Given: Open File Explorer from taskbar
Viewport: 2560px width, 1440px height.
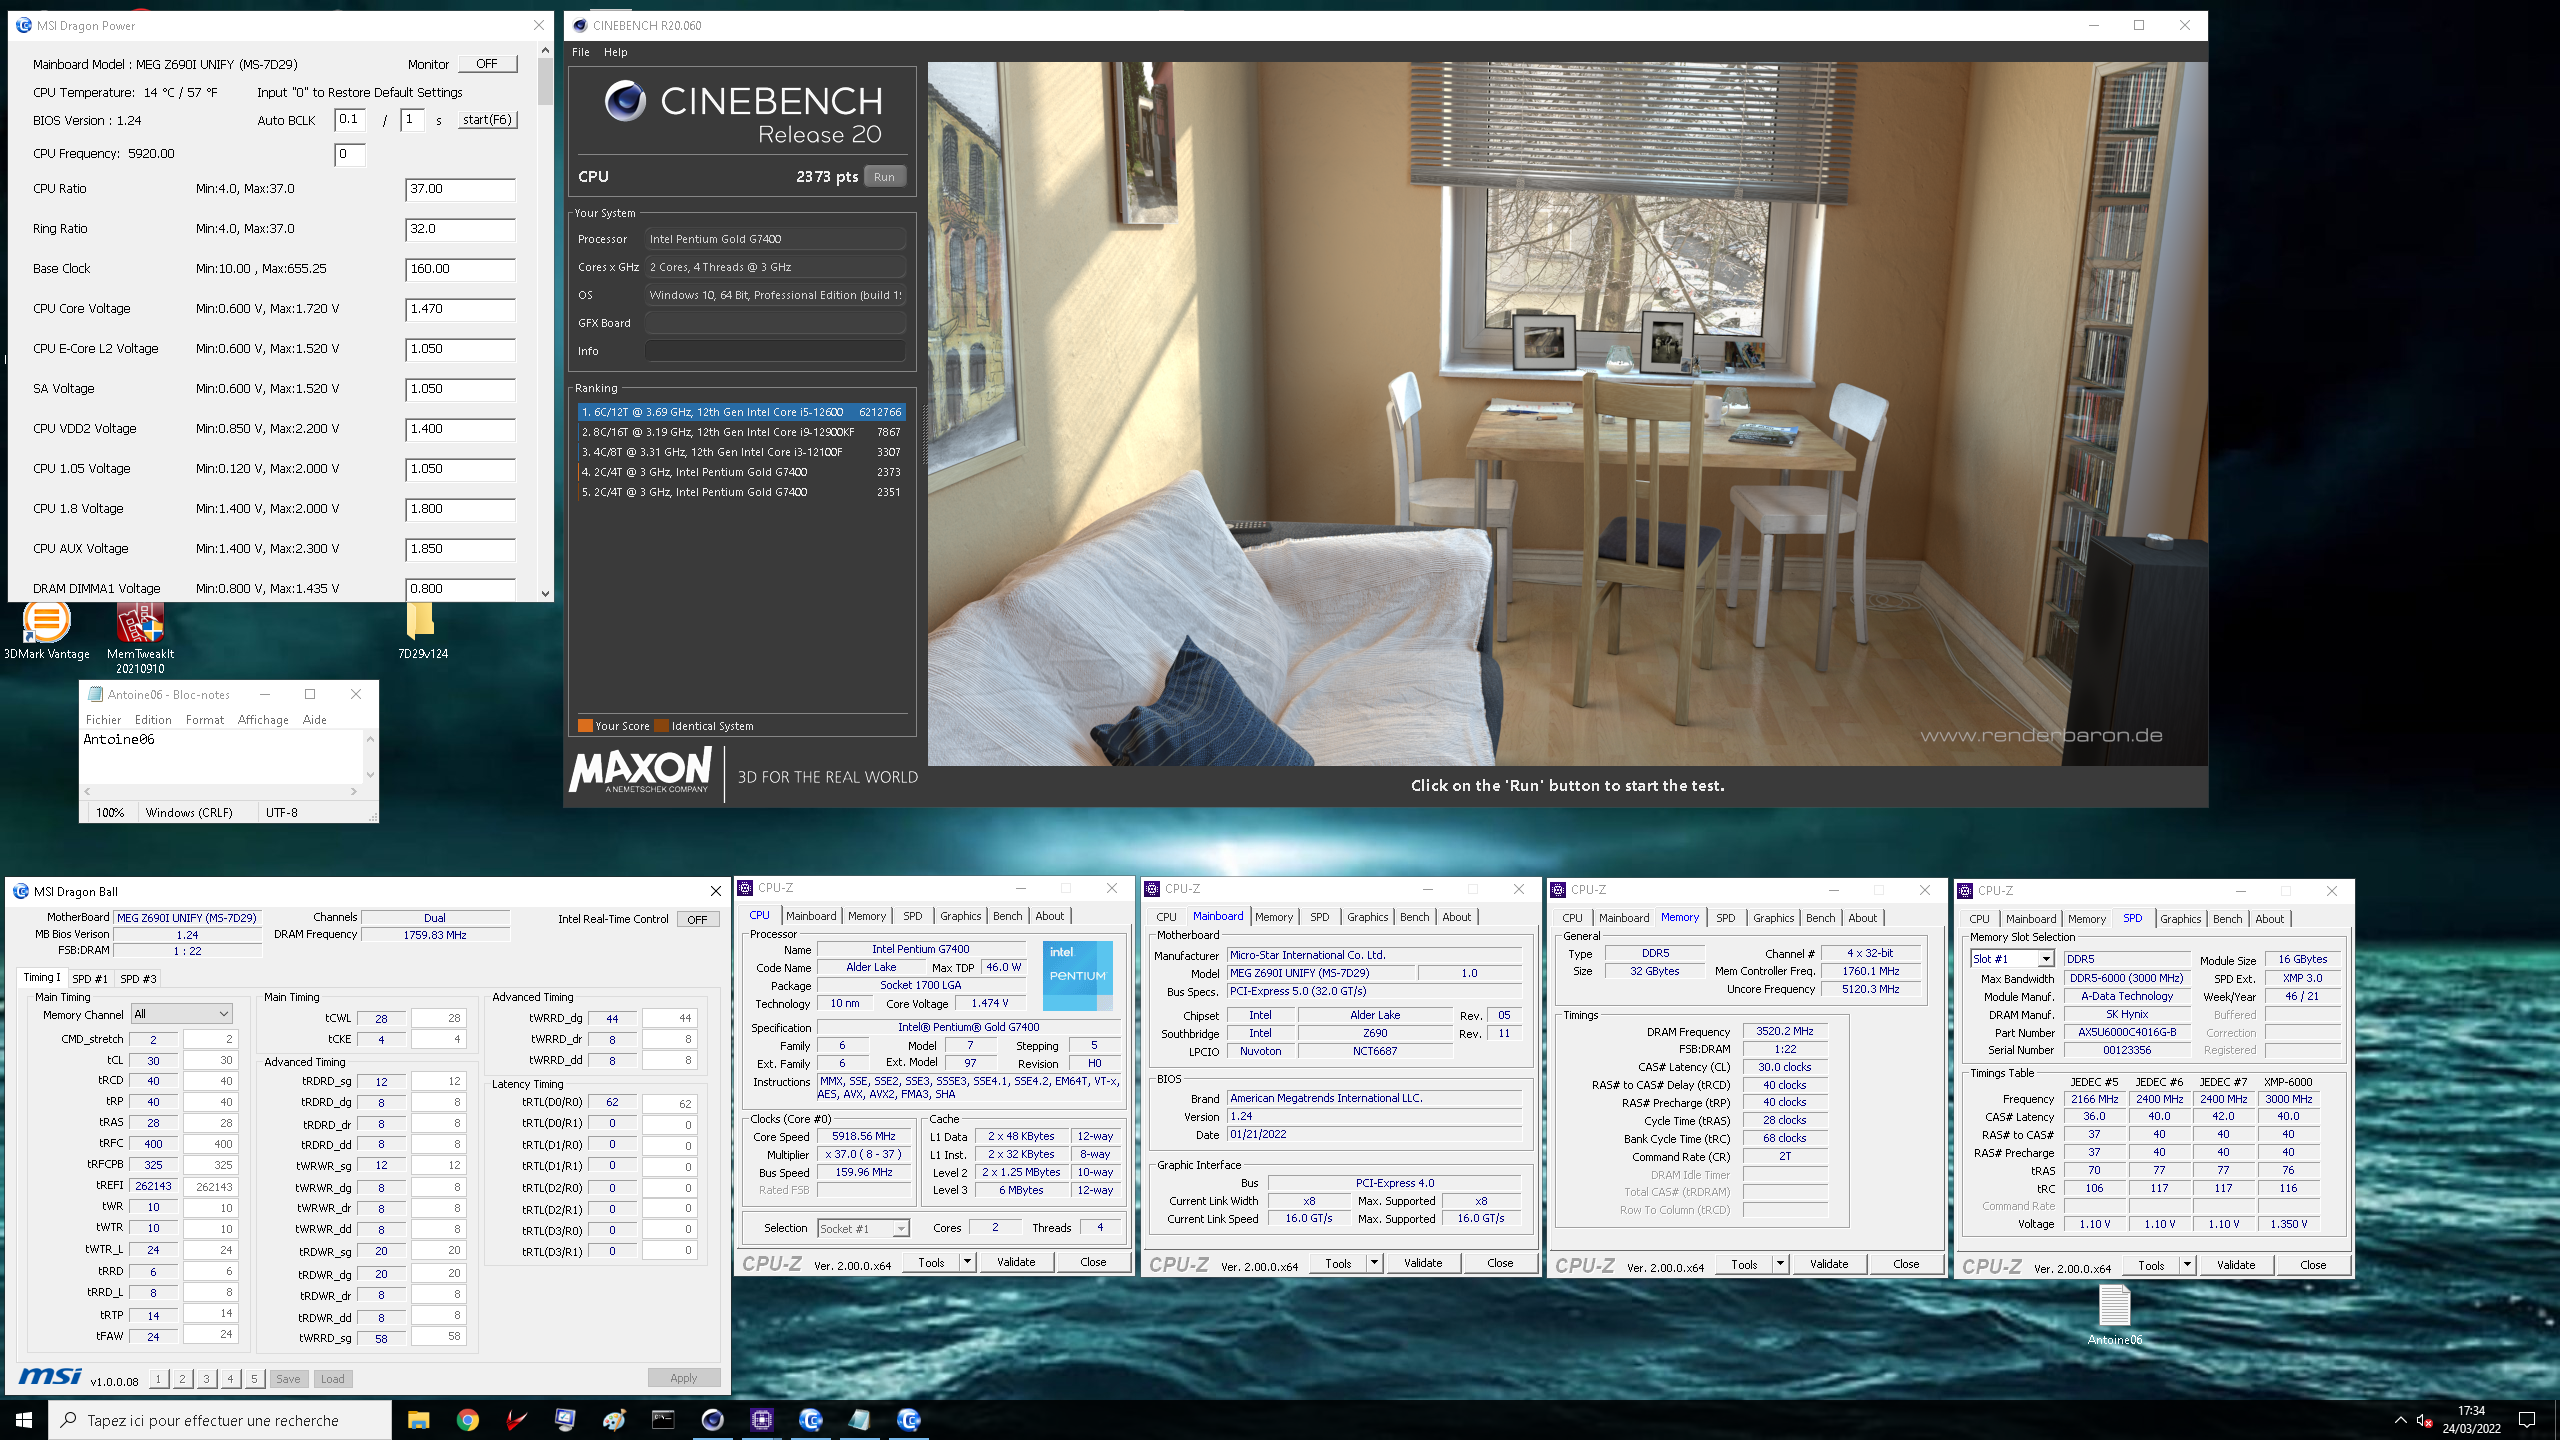Looking at the screenshot, I should (x=418, y=1420).
